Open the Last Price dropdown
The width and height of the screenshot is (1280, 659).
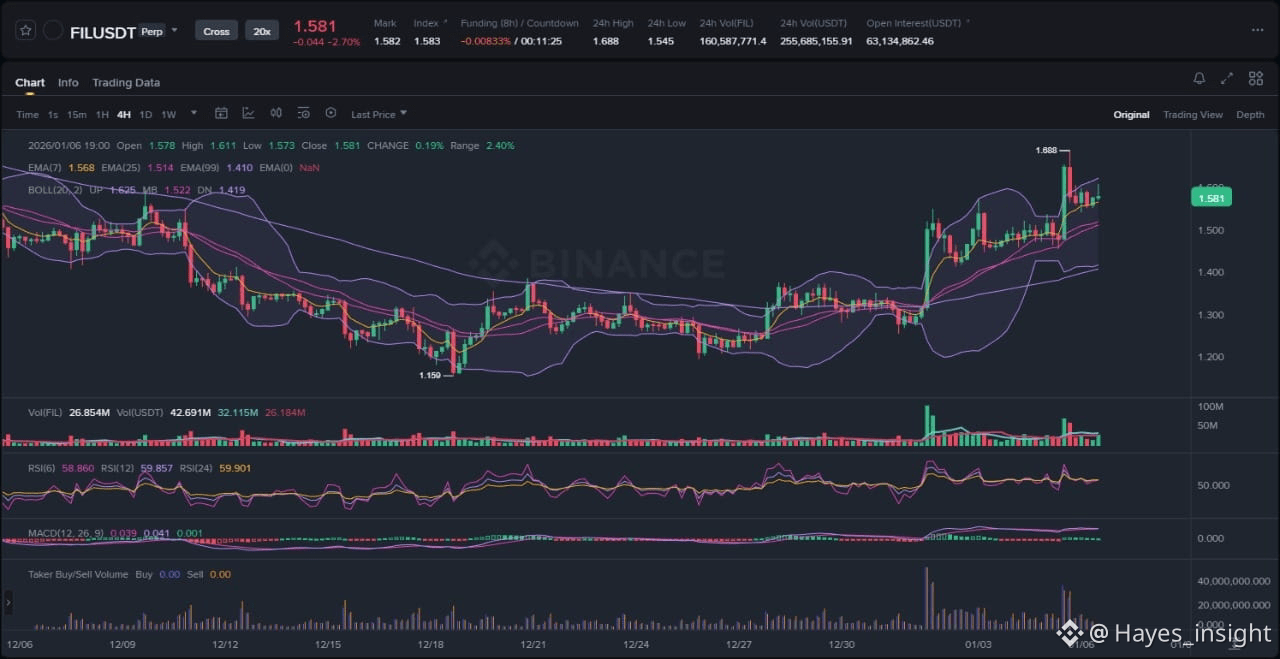coord(379,114)
